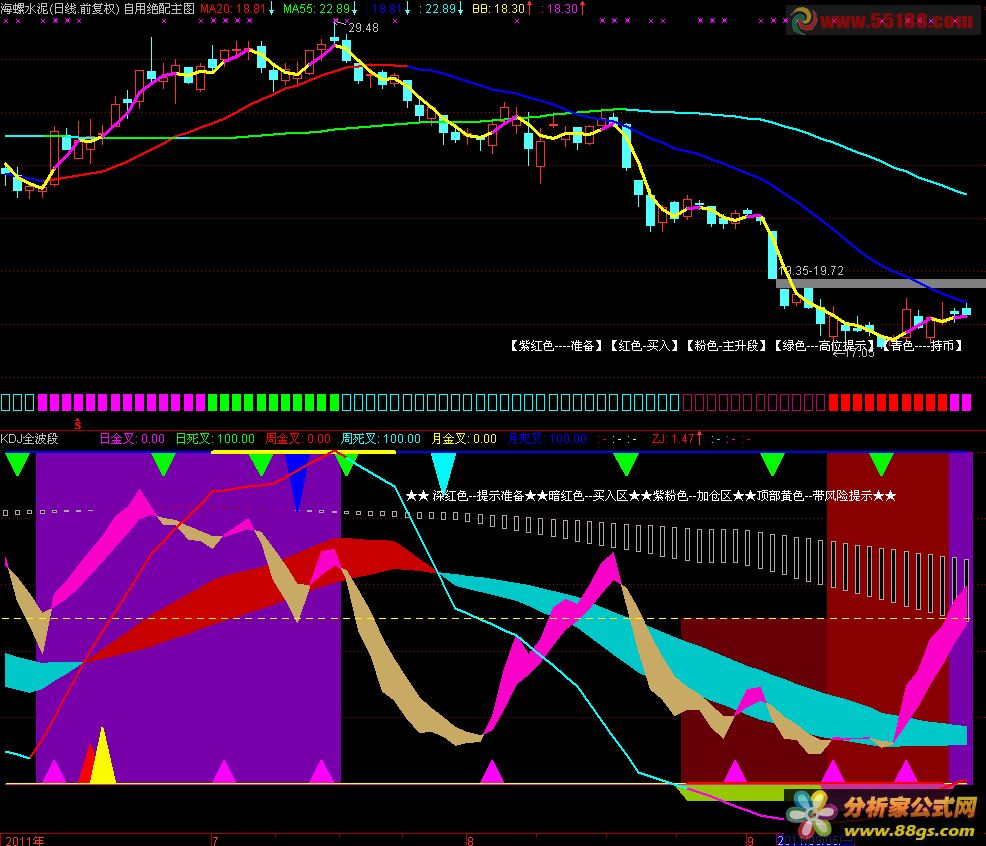Click month 8 on the time axis

pyautogui.click(x=470, y=841)
